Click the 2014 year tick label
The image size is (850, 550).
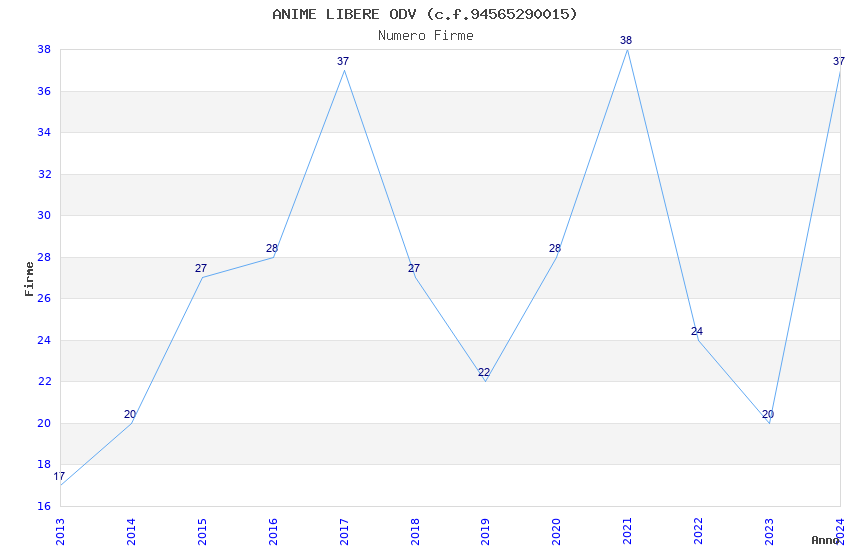click(x=131, y=532)
